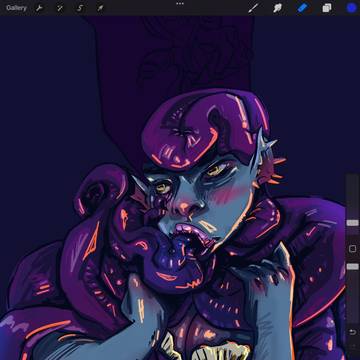The width and height of the screenshot is (360, 360).
Task: Open the Adjustments magic wand menu
Action: click(60, 8)
